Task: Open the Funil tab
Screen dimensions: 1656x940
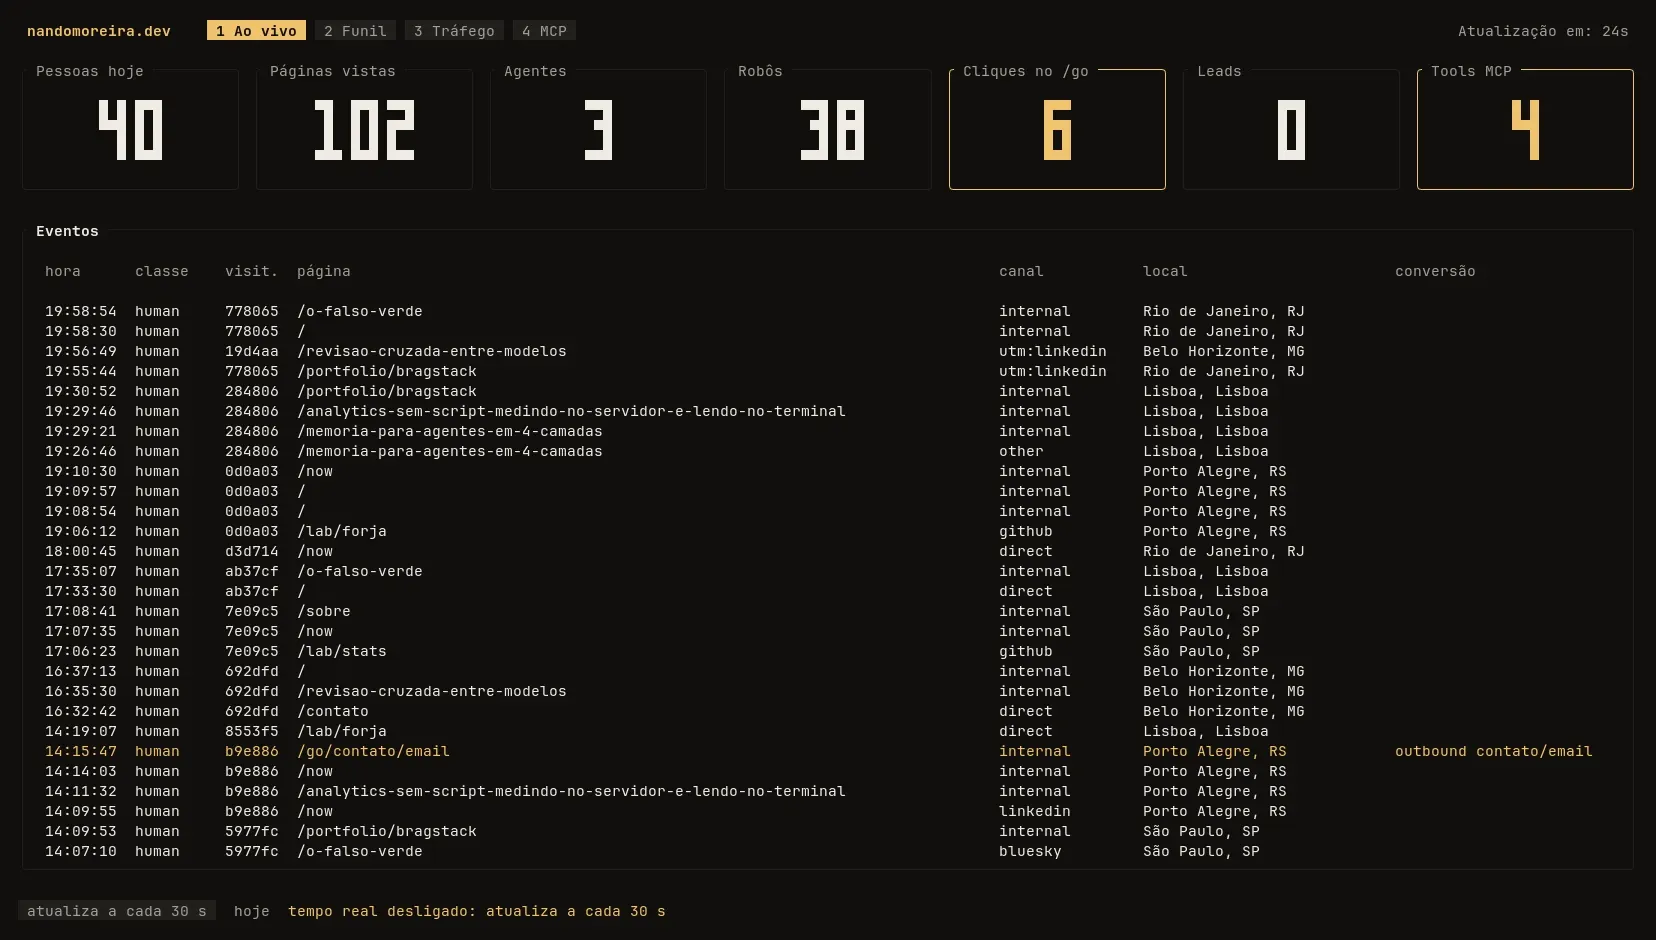Action: (355, 31)
